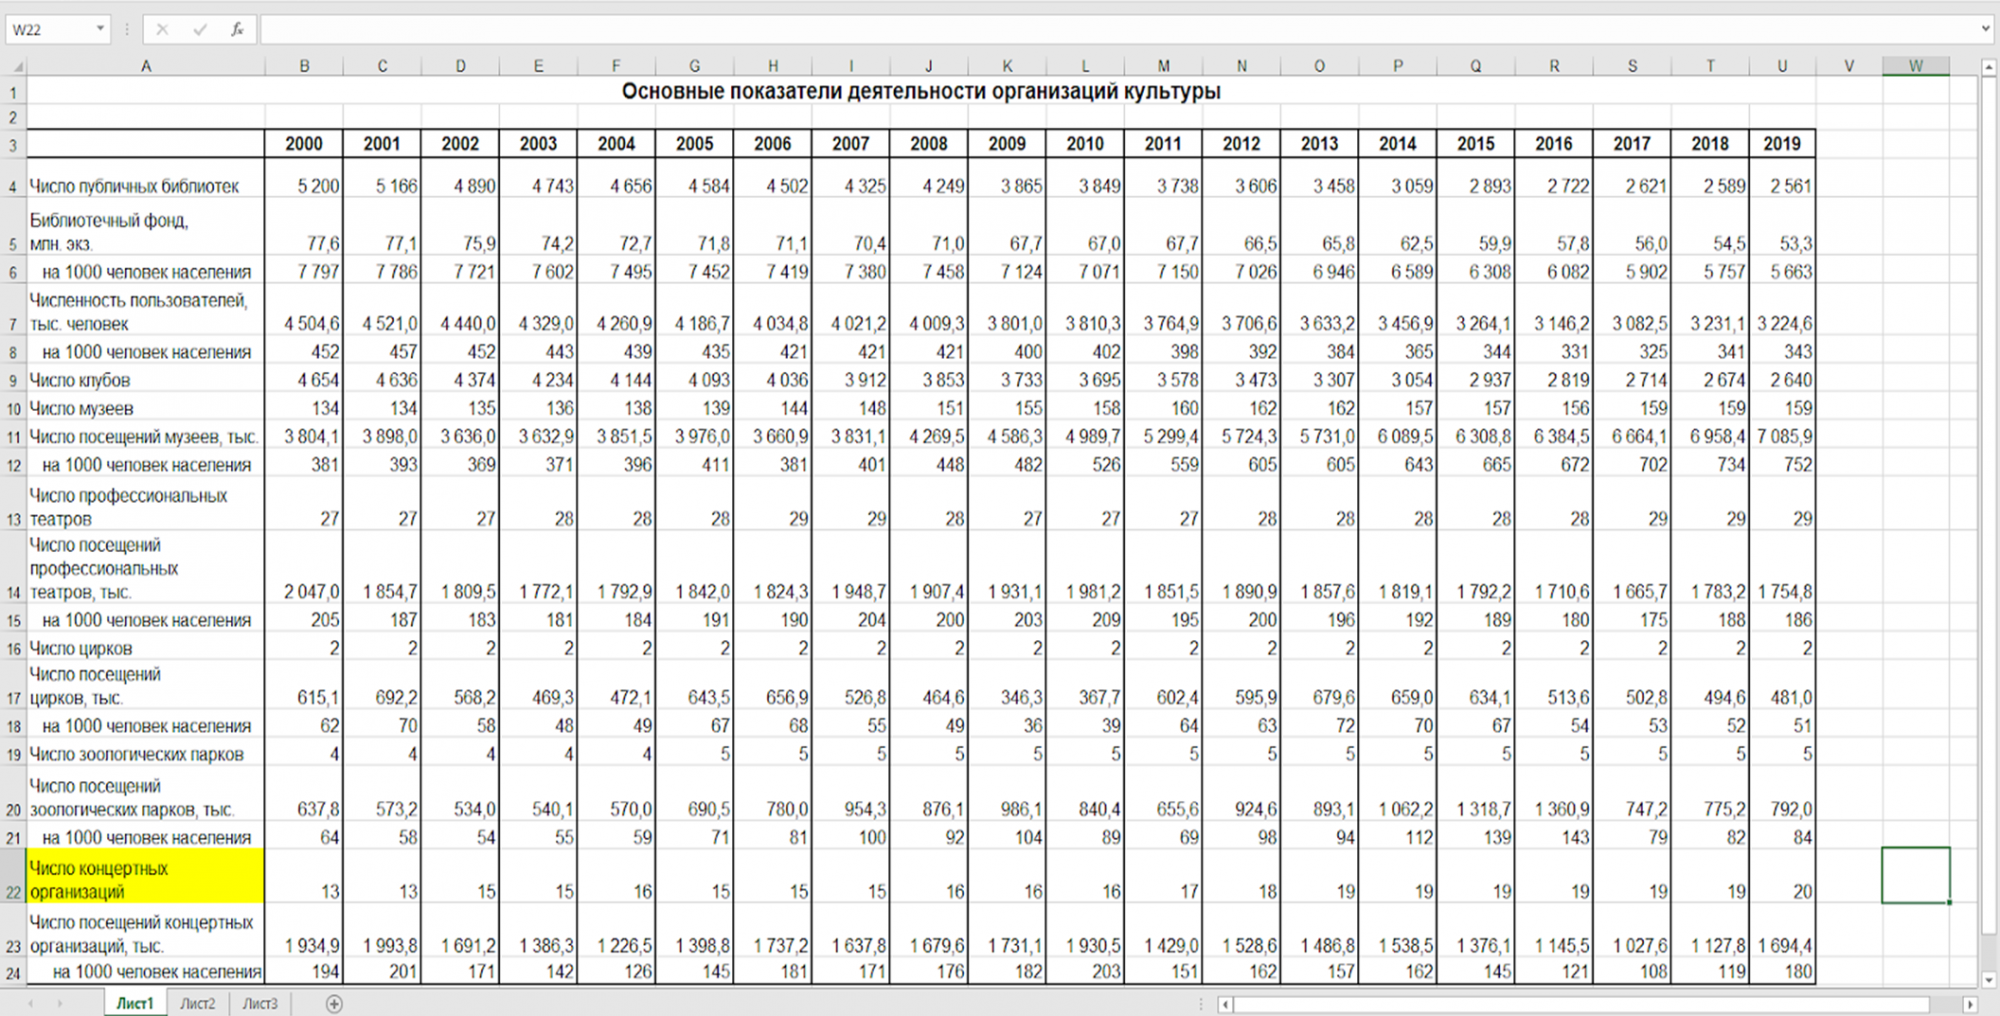Click cell value 2 561 in libraries row
The width and height of the screenshot is (2000, 1016).
(x=1782, y=178)
